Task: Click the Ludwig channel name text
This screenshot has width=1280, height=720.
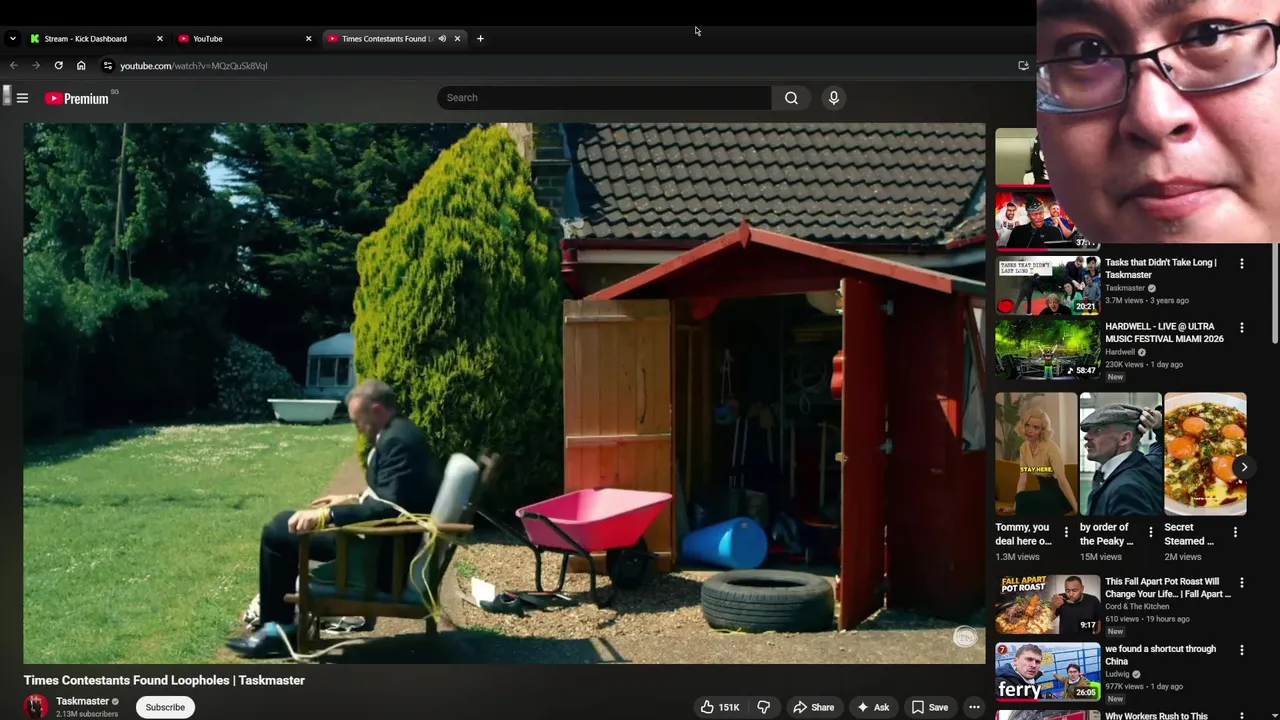Action: tap(1118, 674)
